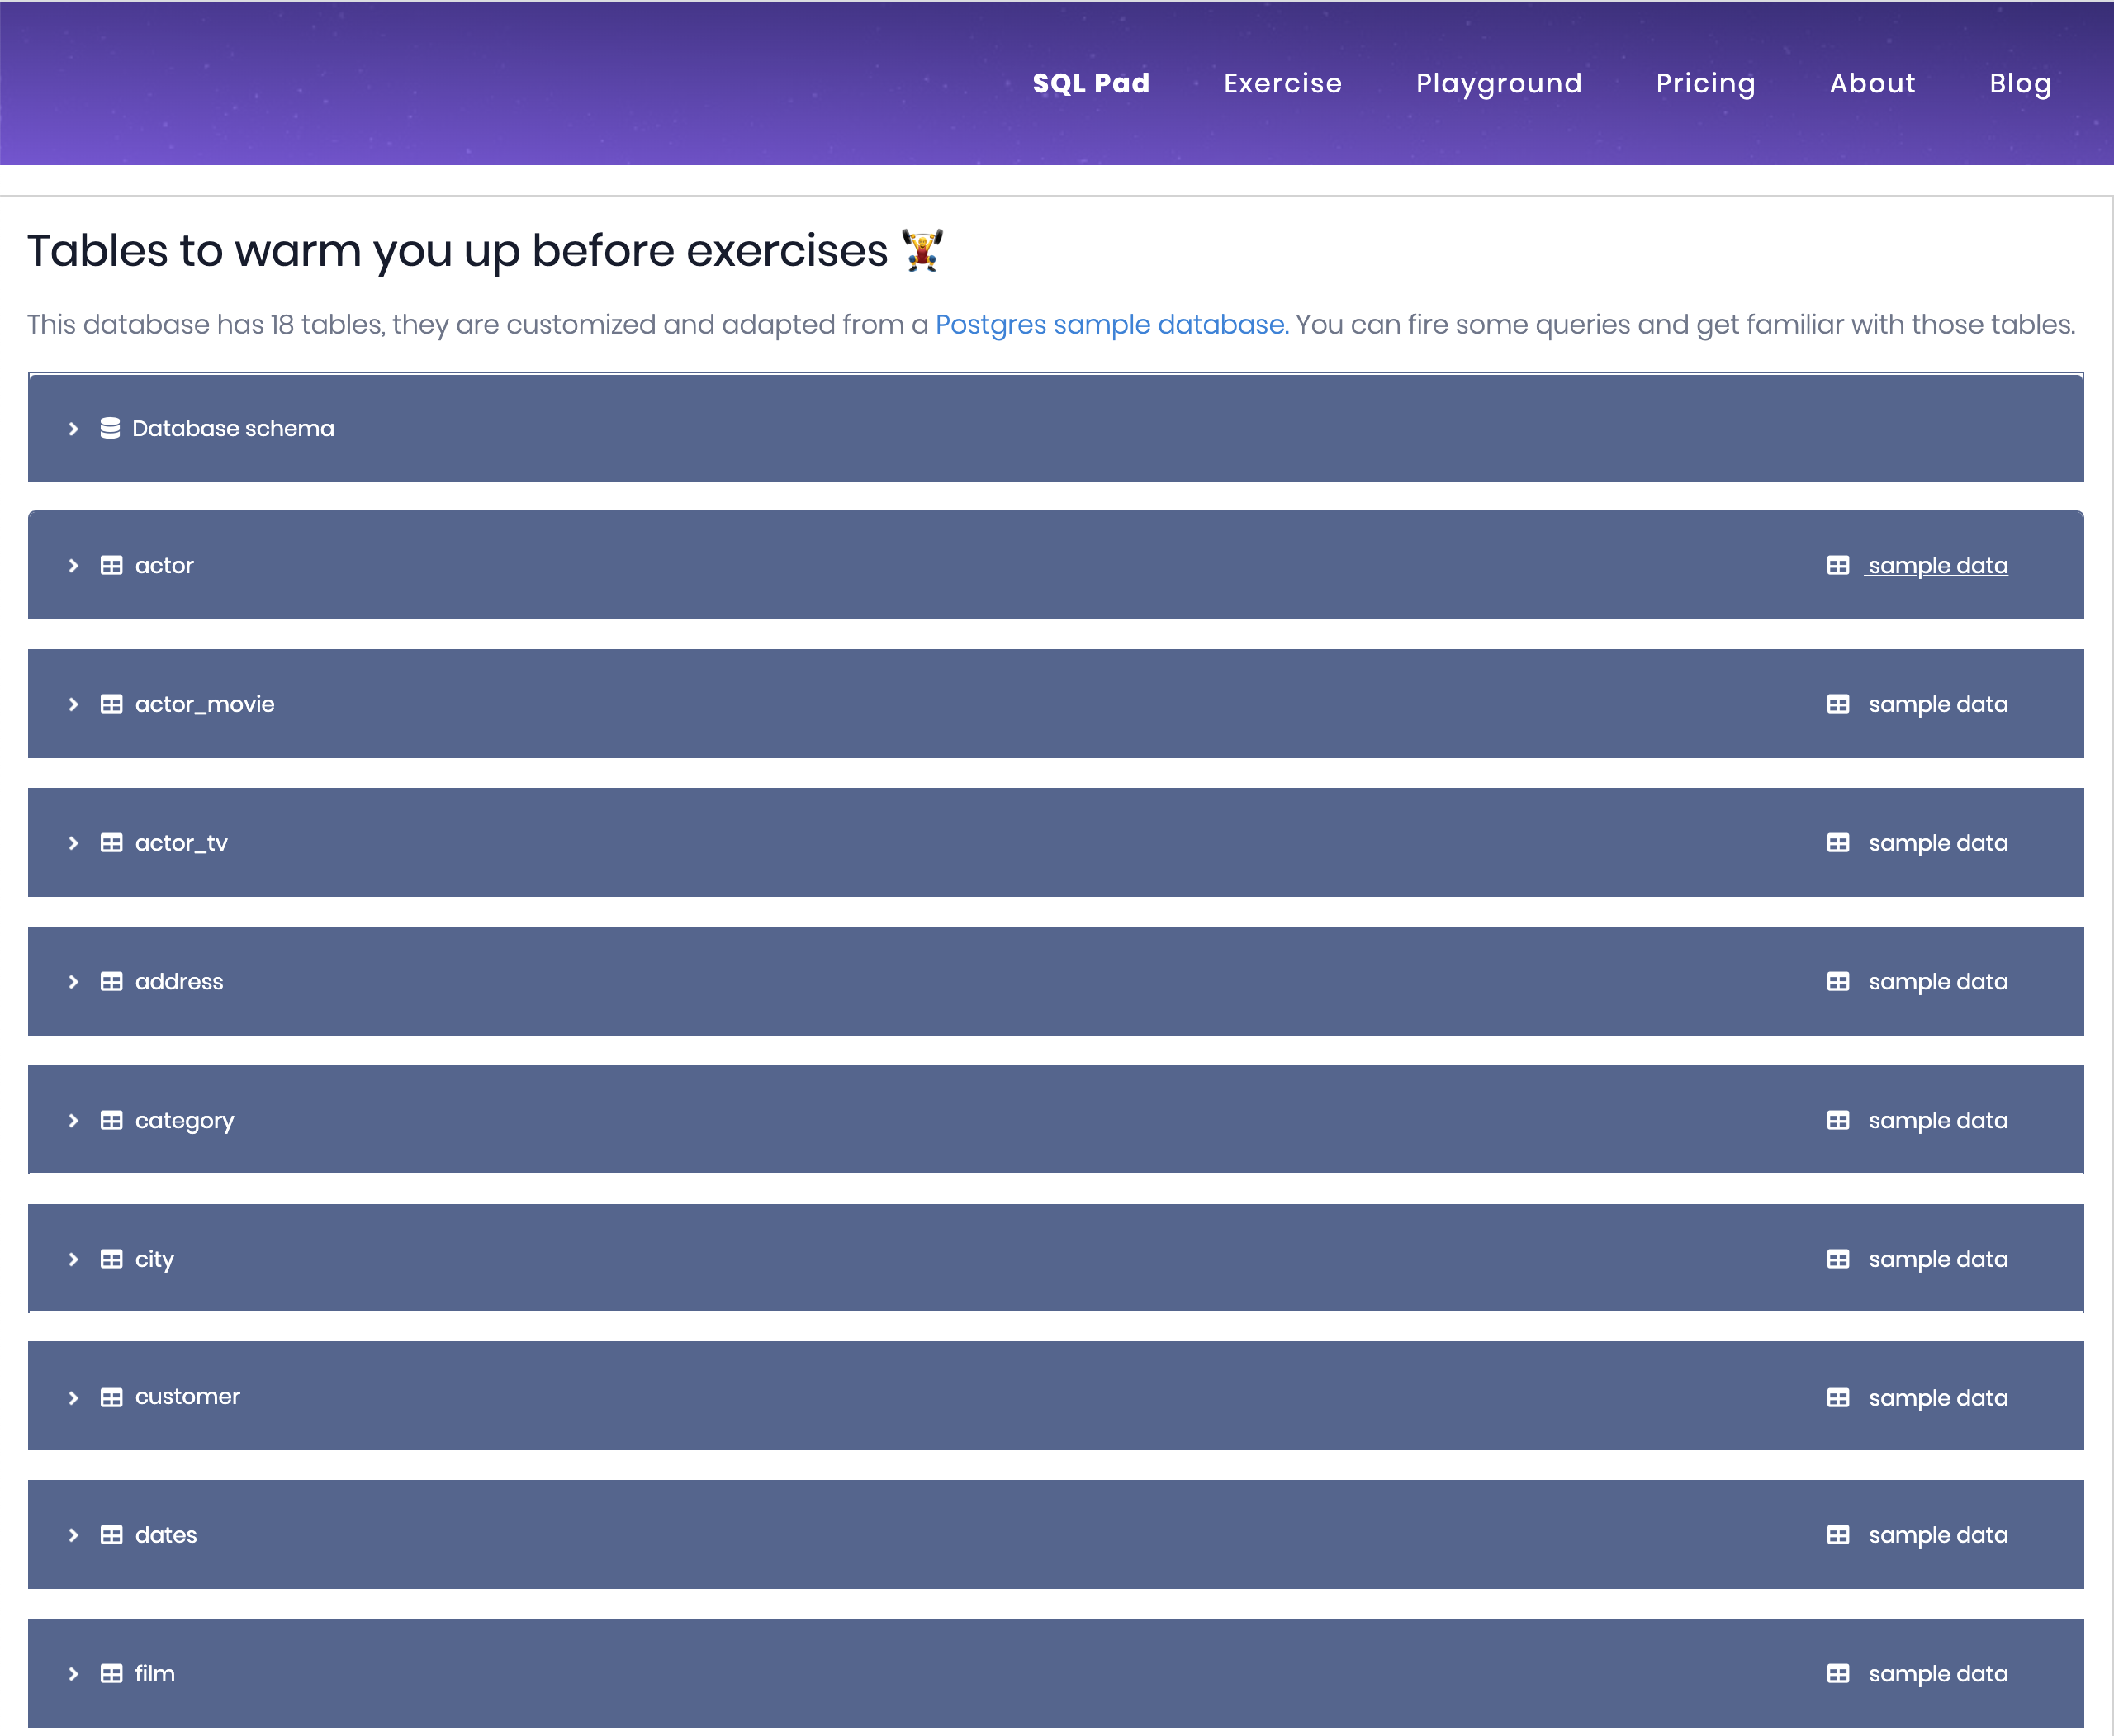Viewport: 2114px width, 1736px height.
Task: Click the table icon beside address
Action: pyautogui.click(x=111, y=981)
